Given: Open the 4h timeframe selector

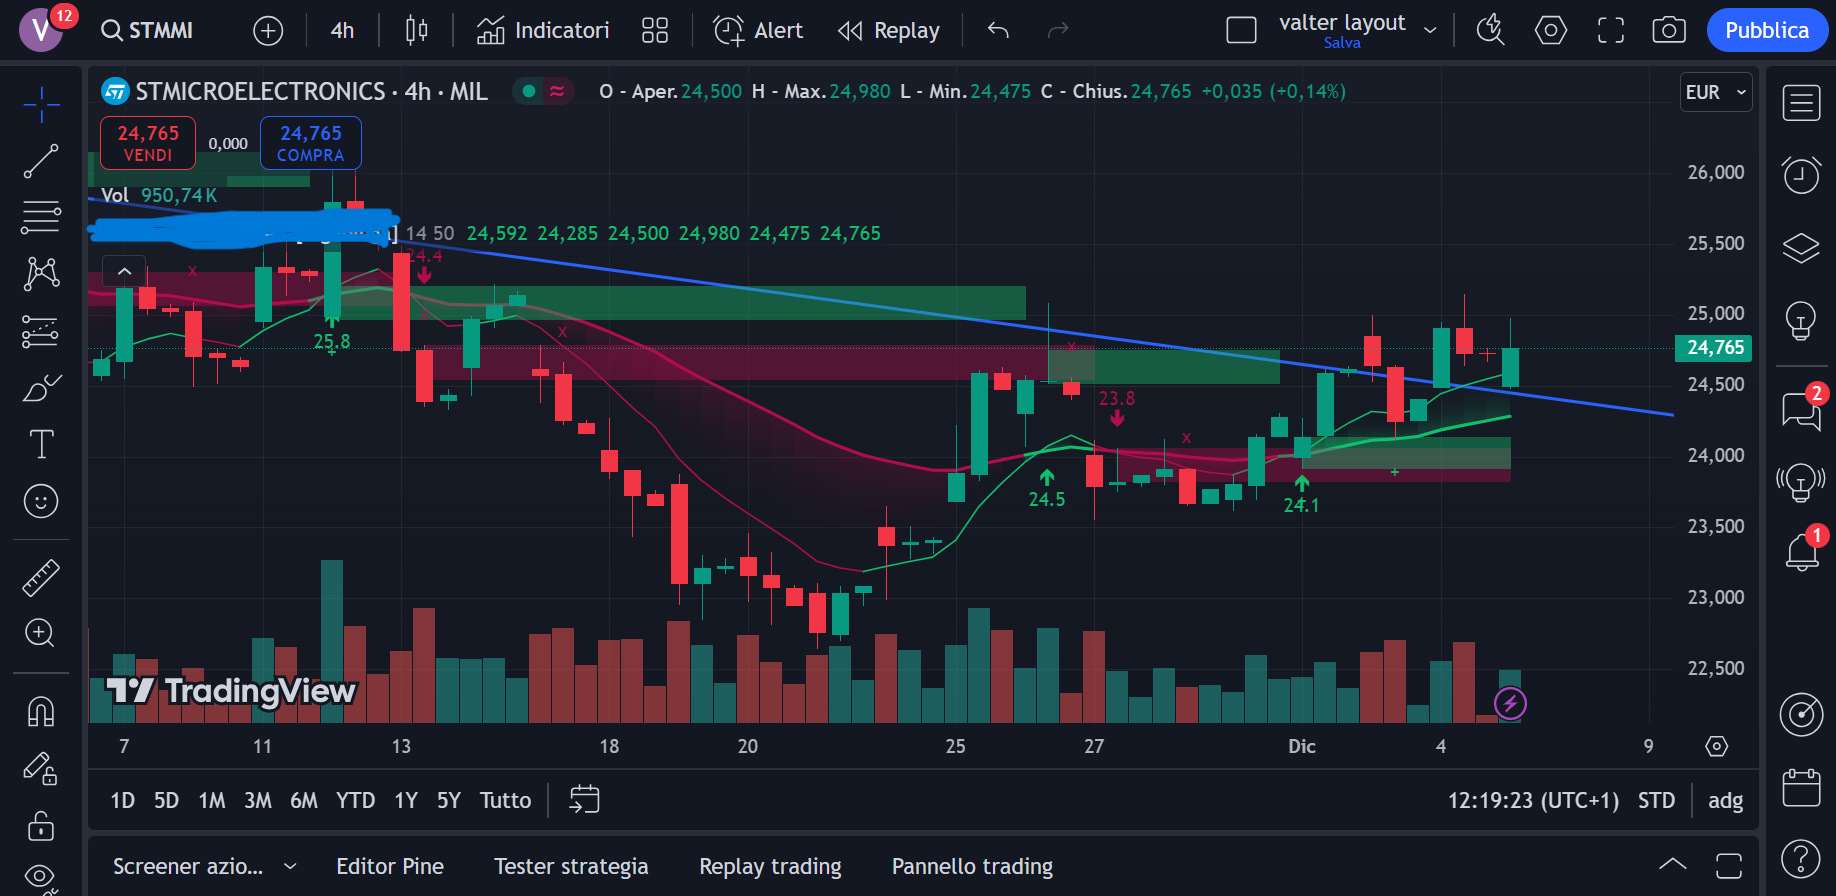Looking at the screenshot, I should click(342, 30).
